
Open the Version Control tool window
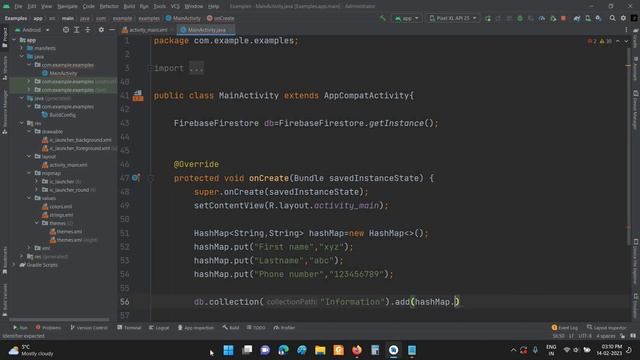[x=89, y=328]
